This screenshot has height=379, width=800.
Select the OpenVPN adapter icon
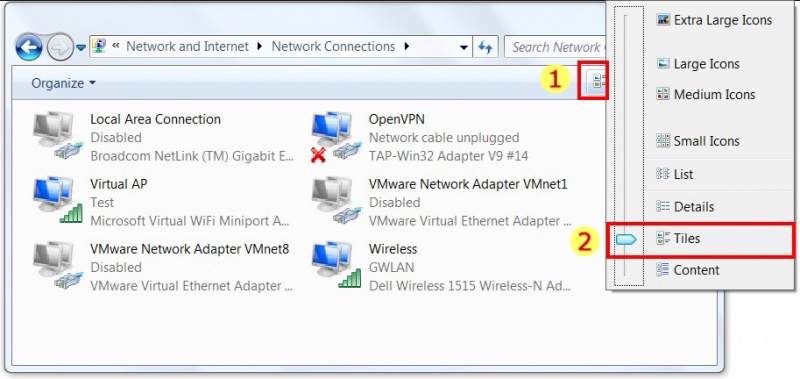coord(335,136)
